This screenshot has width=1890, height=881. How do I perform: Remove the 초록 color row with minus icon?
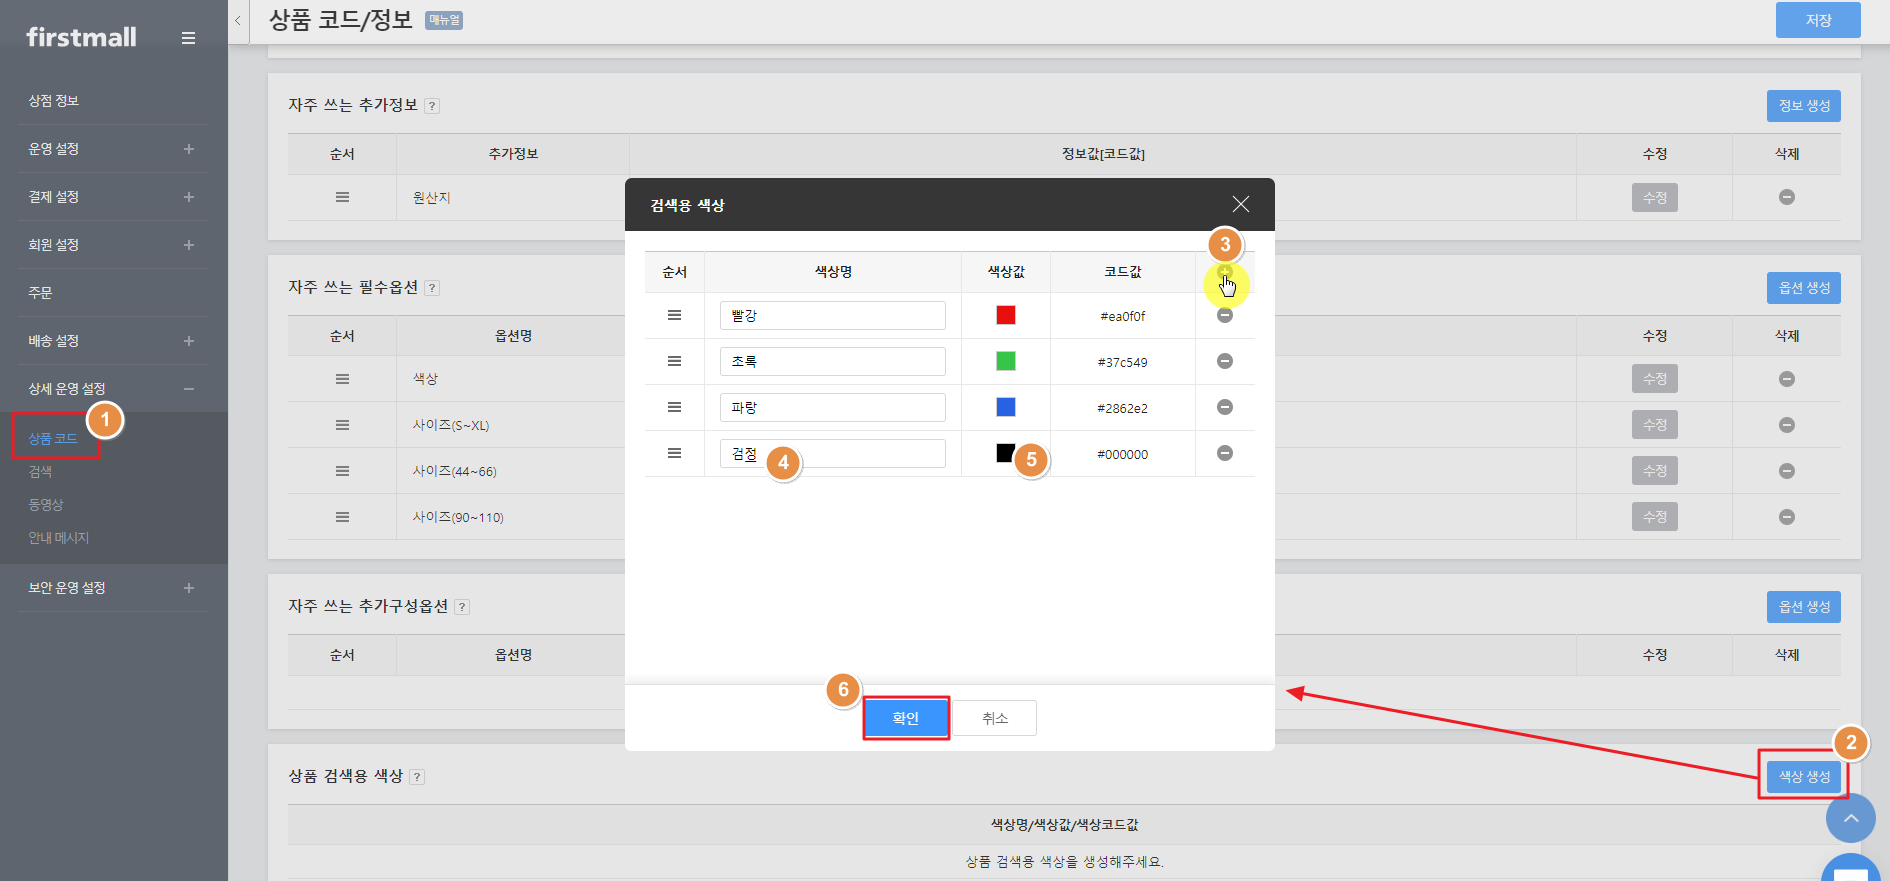pos(1224,361)
